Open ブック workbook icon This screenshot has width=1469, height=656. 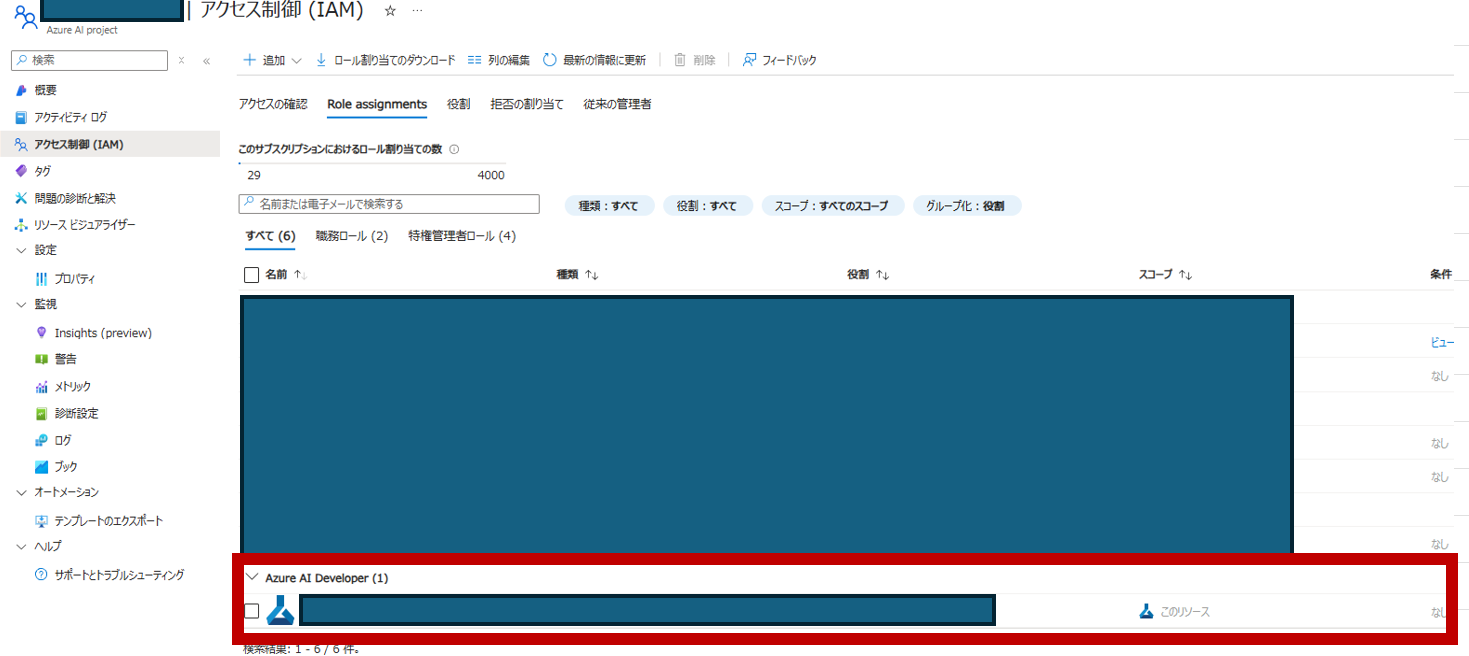(41, 467)
